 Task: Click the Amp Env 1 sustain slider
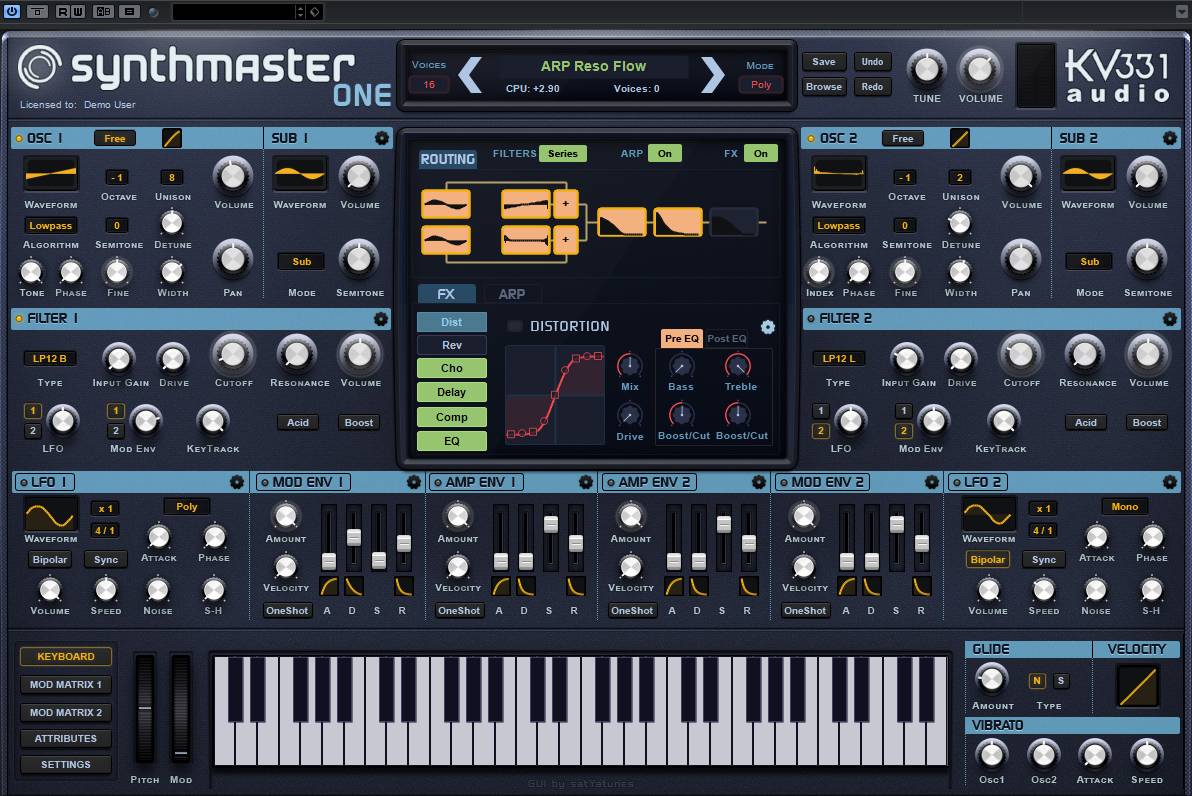click(x=550, y=524)
